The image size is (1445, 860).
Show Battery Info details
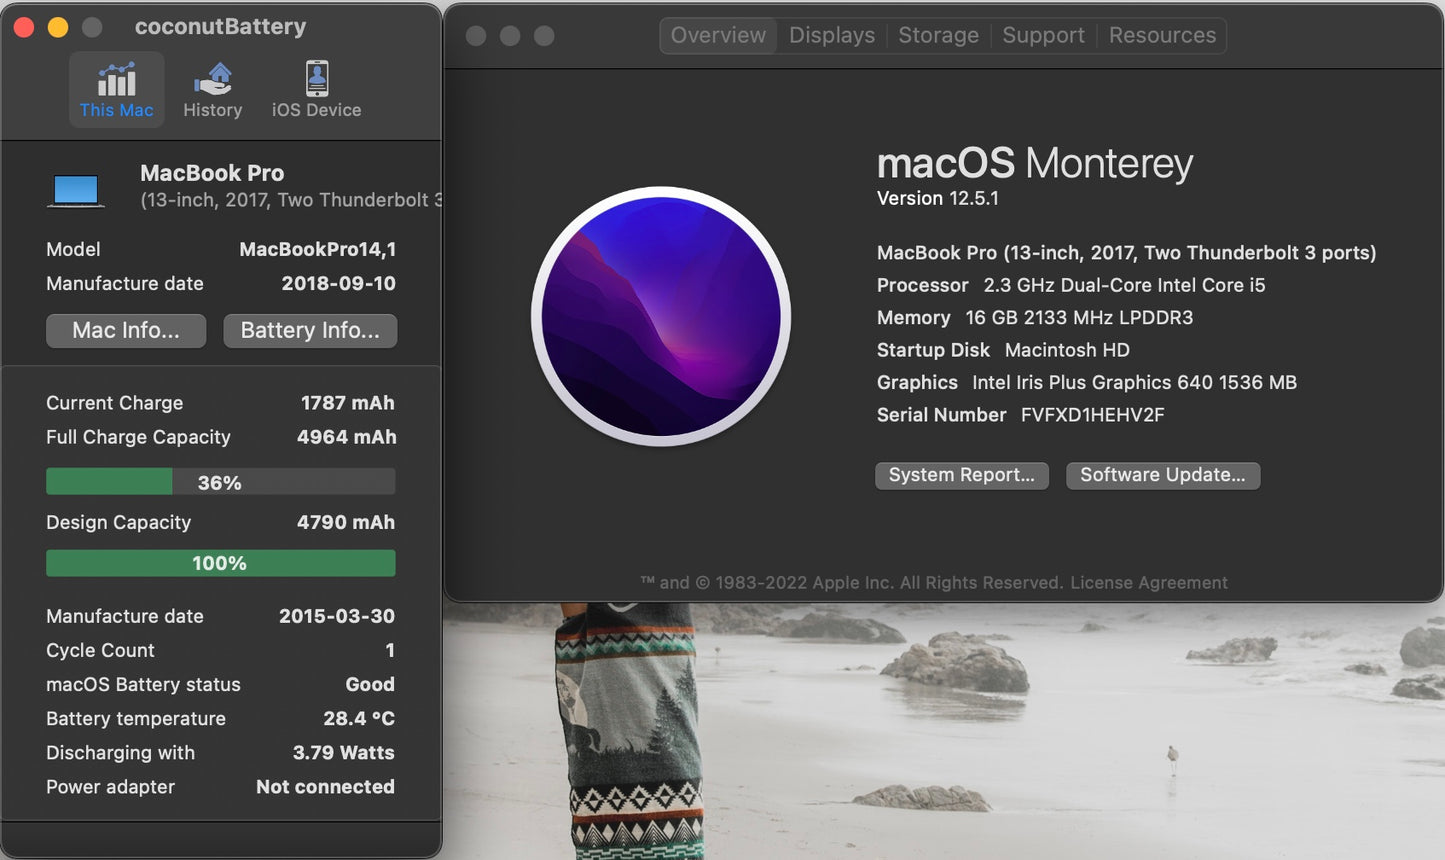pos(309,330)
